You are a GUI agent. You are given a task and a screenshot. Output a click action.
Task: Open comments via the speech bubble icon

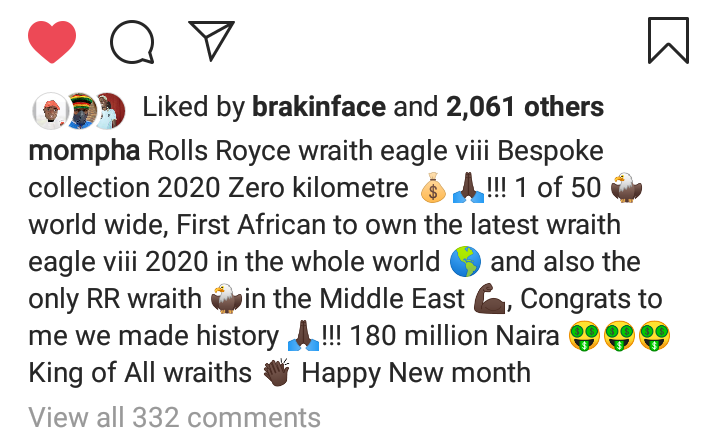[130, 40]
